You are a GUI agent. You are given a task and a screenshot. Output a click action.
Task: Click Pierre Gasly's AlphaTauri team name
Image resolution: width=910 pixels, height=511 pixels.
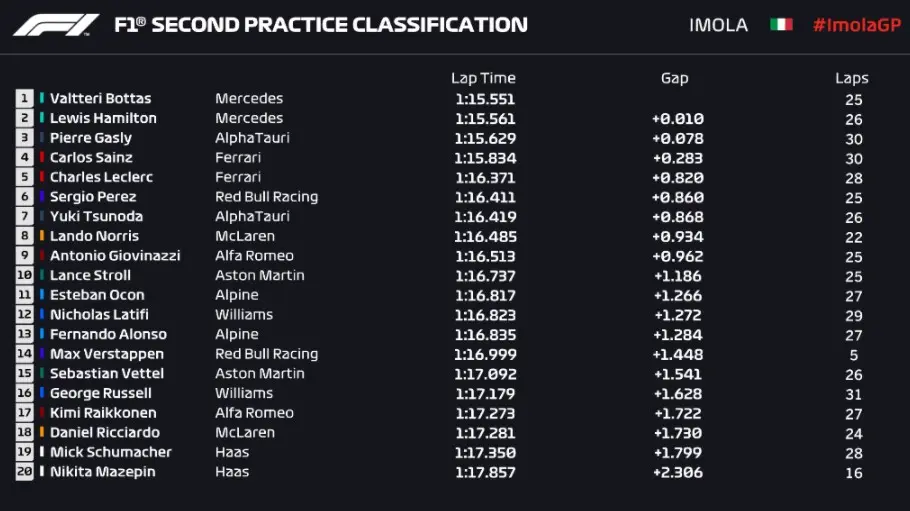coord(252,138)
